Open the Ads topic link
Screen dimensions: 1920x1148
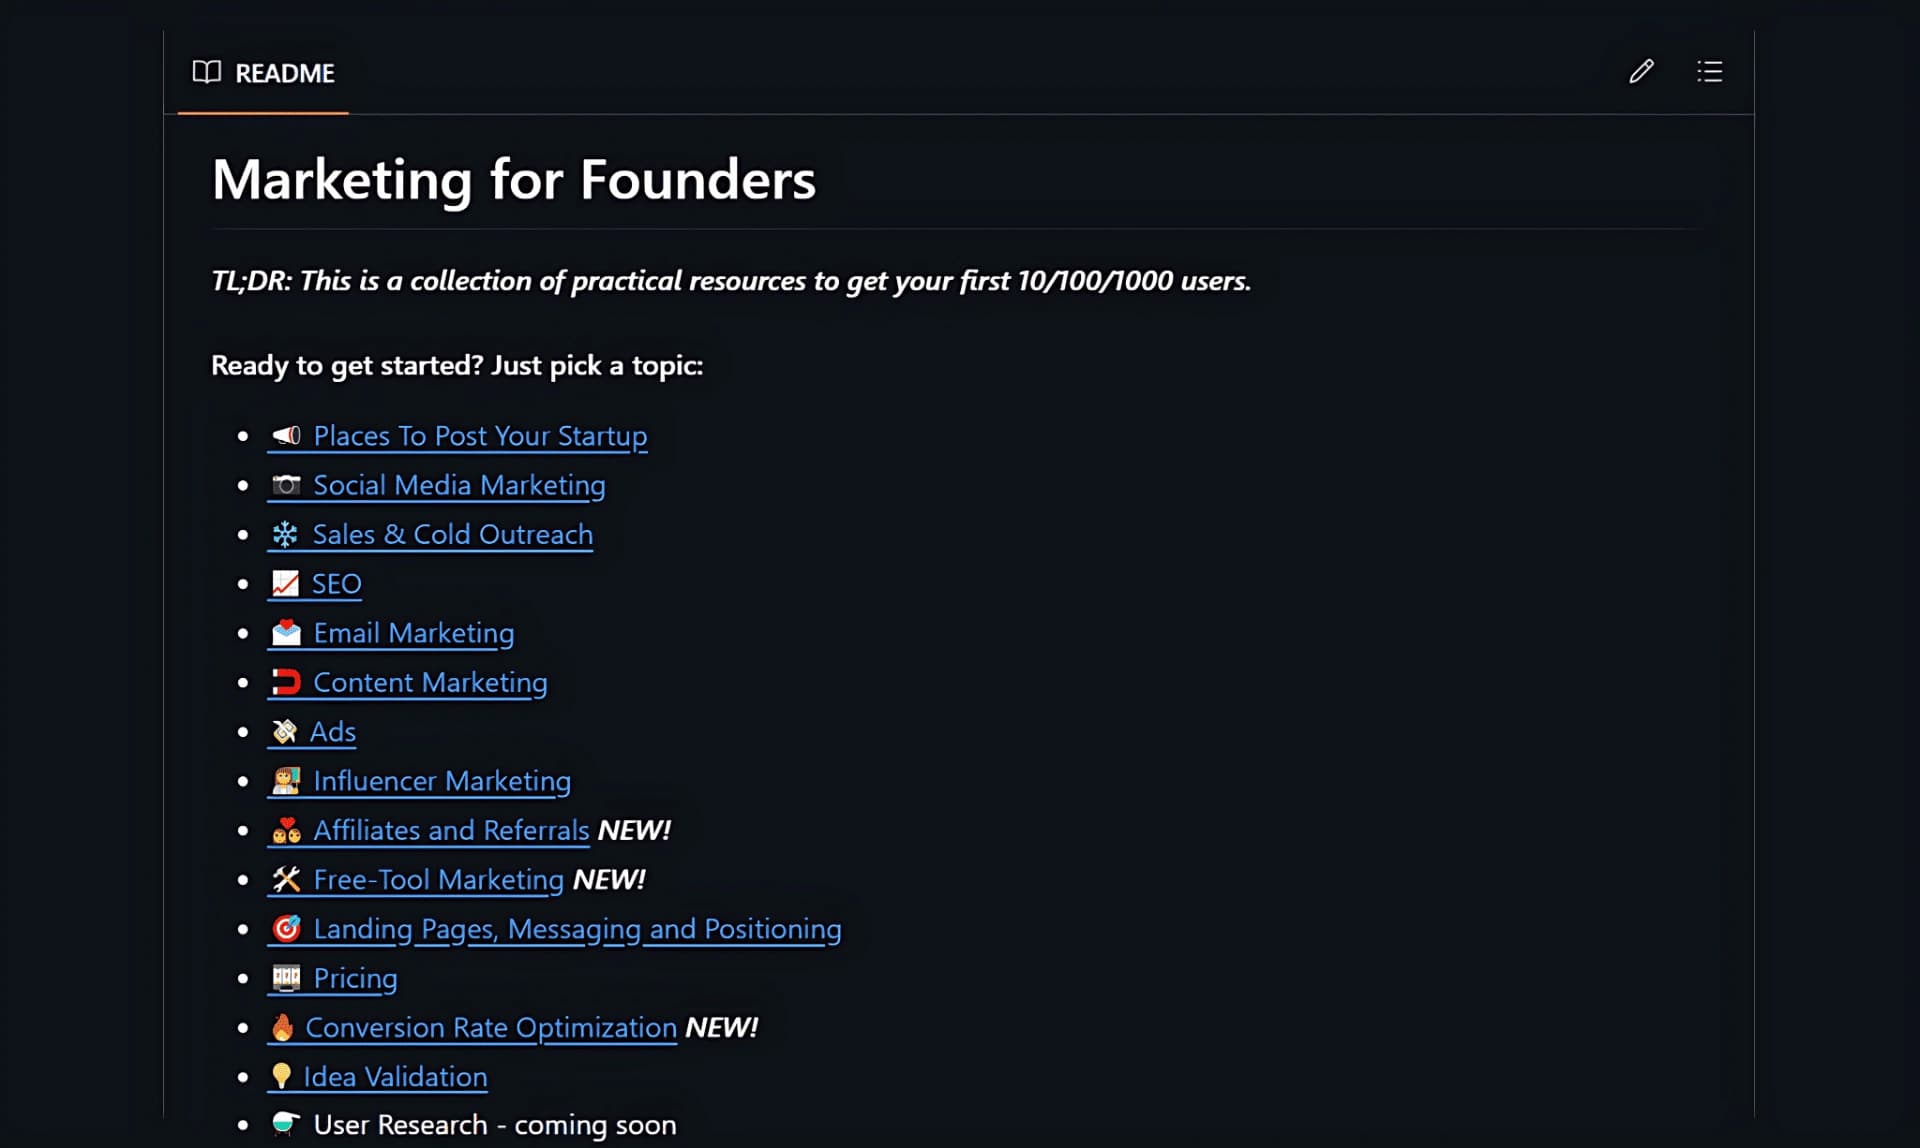[x=334, y=731]
